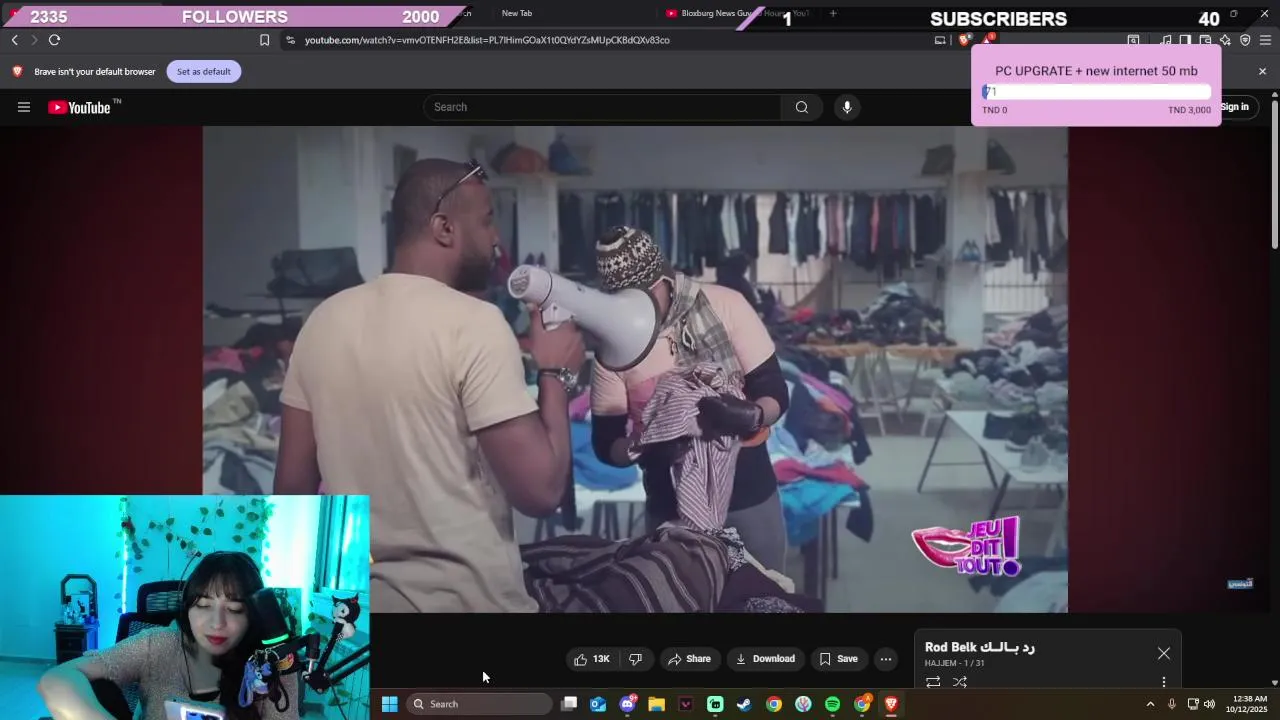This screenshot has width=1280, height=720.
Task: Open volume control in system tray
Action: (1209, 704)
